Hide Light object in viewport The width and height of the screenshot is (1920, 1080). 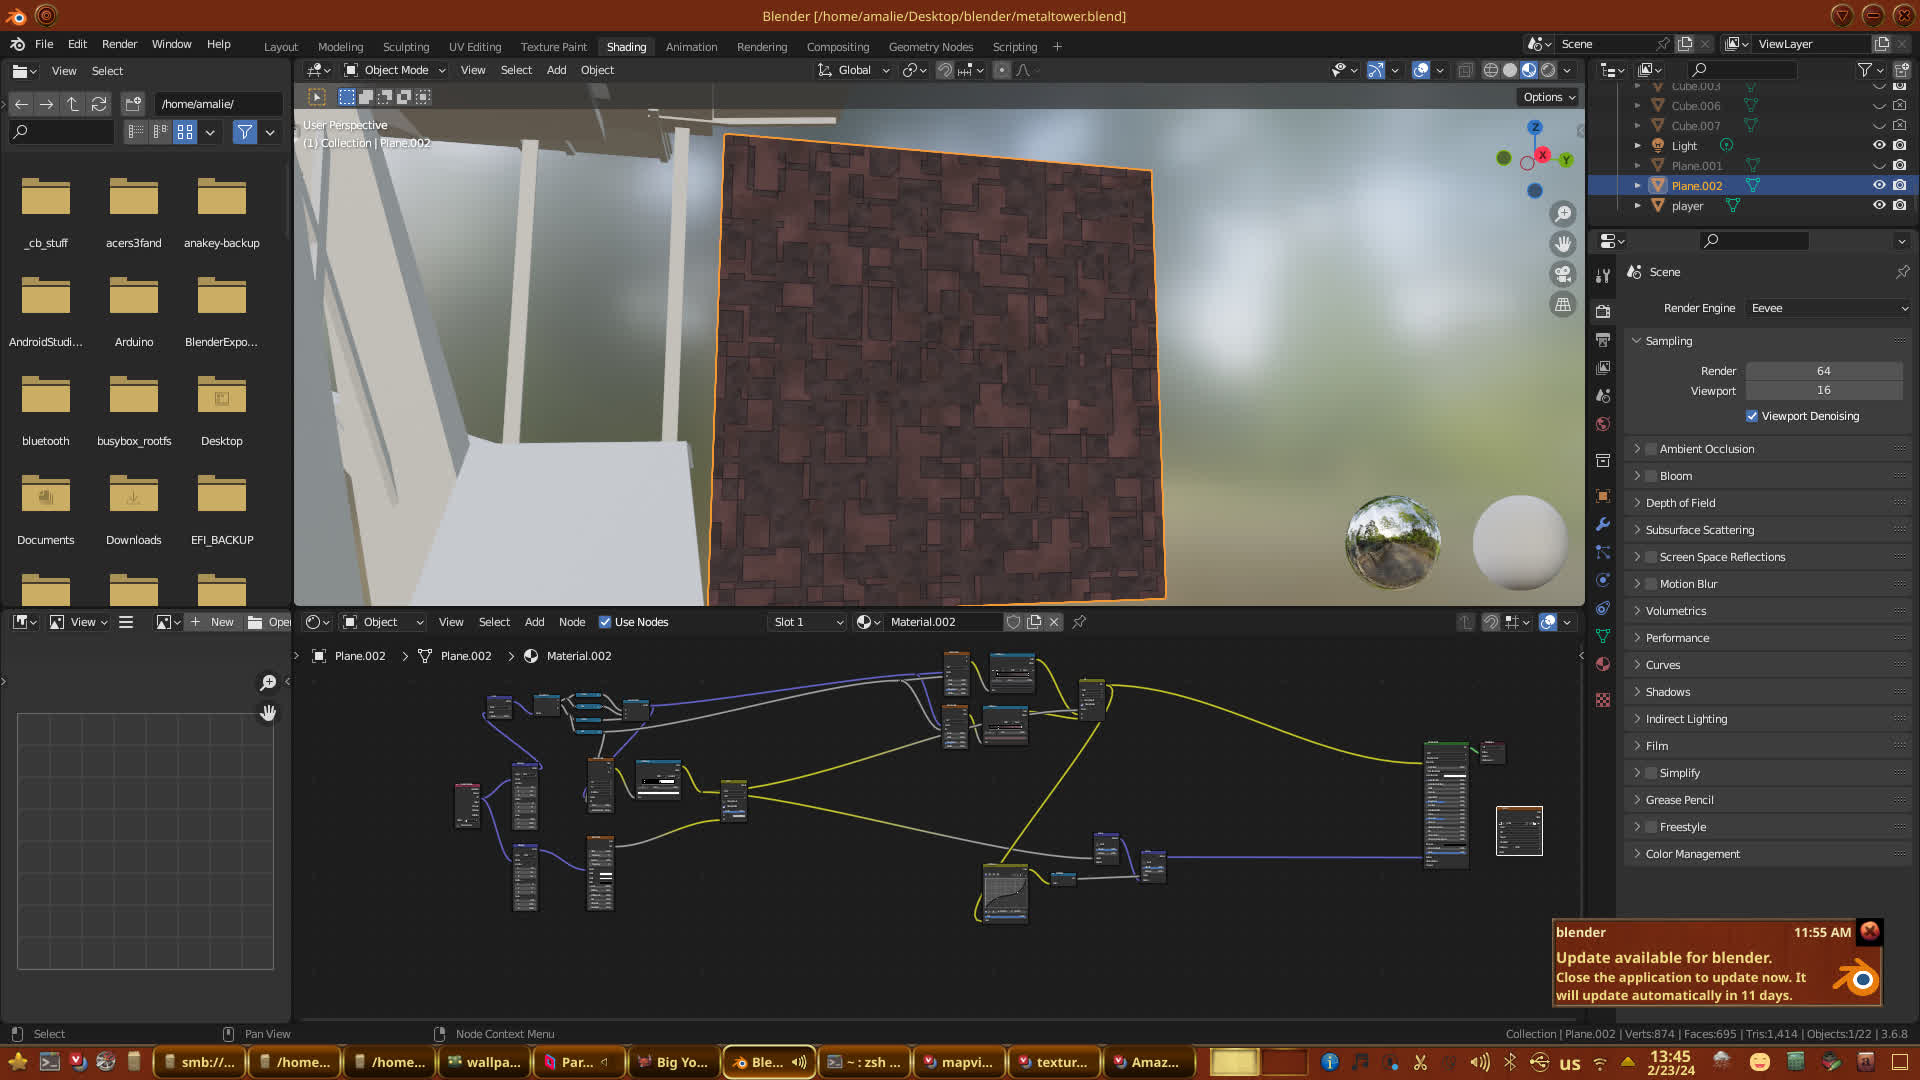[1879, 146]
